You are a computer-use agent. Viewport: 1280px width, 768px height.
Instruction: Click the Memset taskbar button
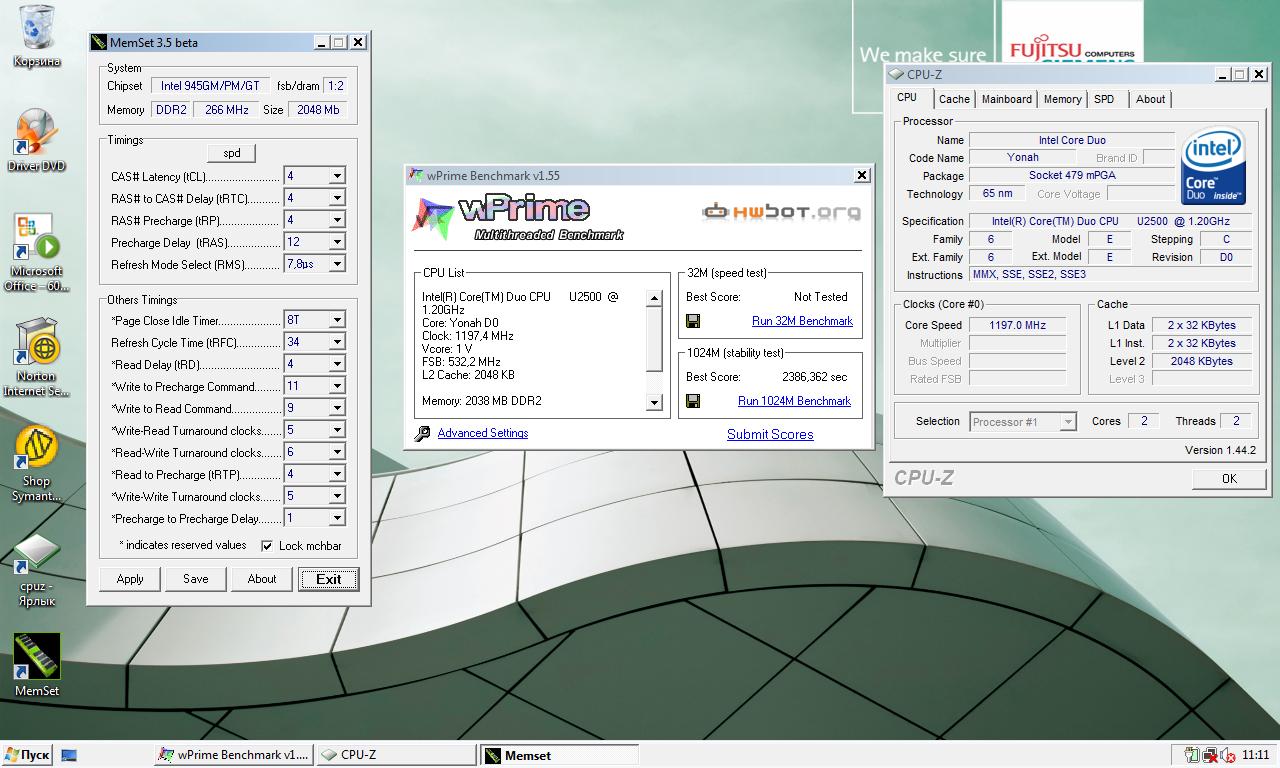(x=559, y=755)
